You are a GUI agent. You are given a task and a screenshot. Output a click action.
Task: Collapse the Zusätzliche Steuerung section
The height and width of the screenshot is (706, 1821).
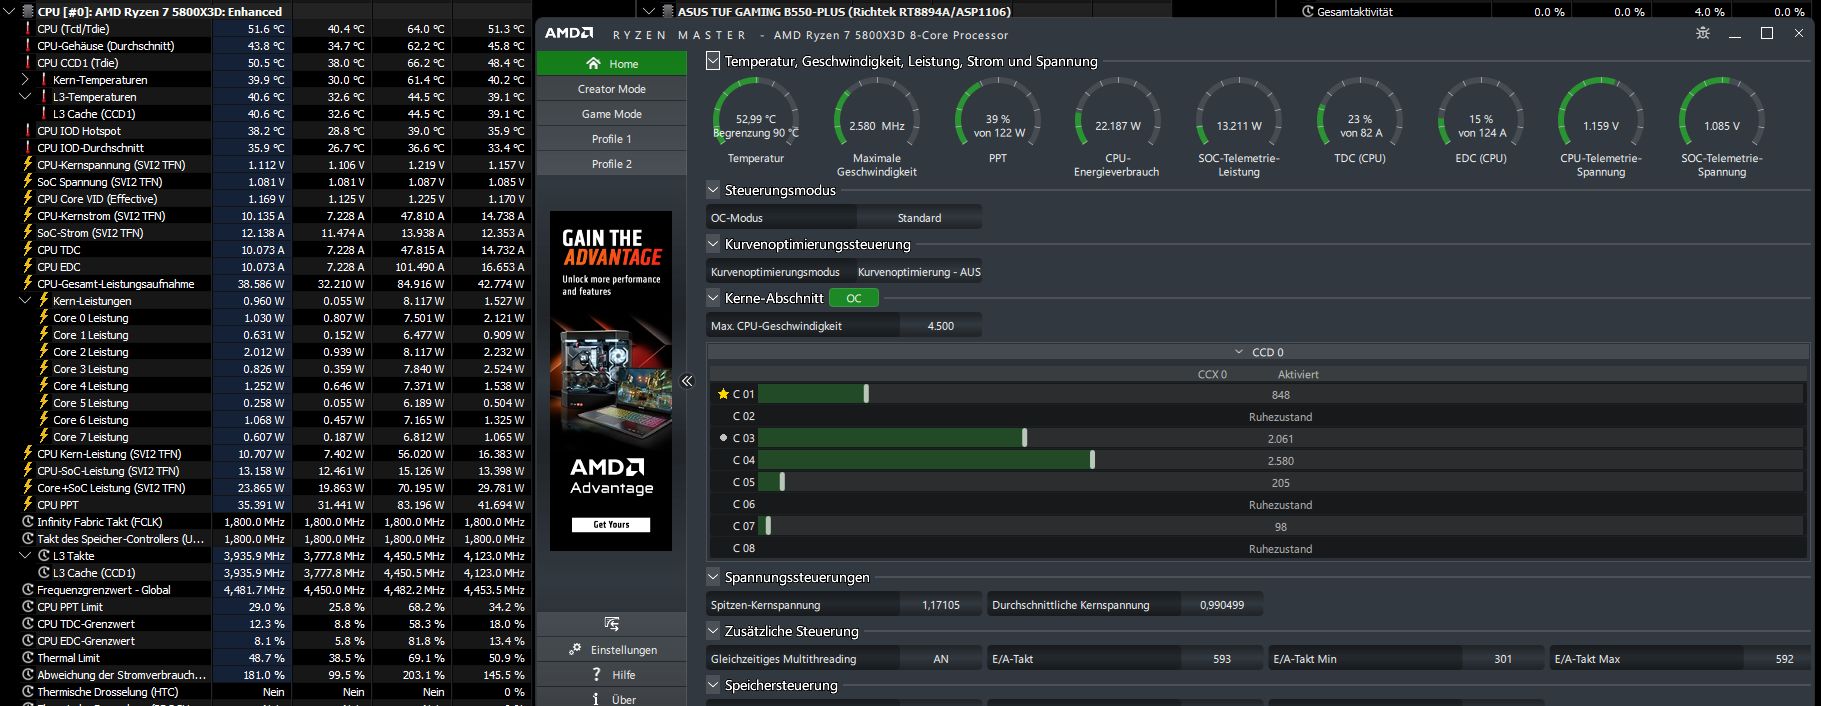click(x=713, y=631)
